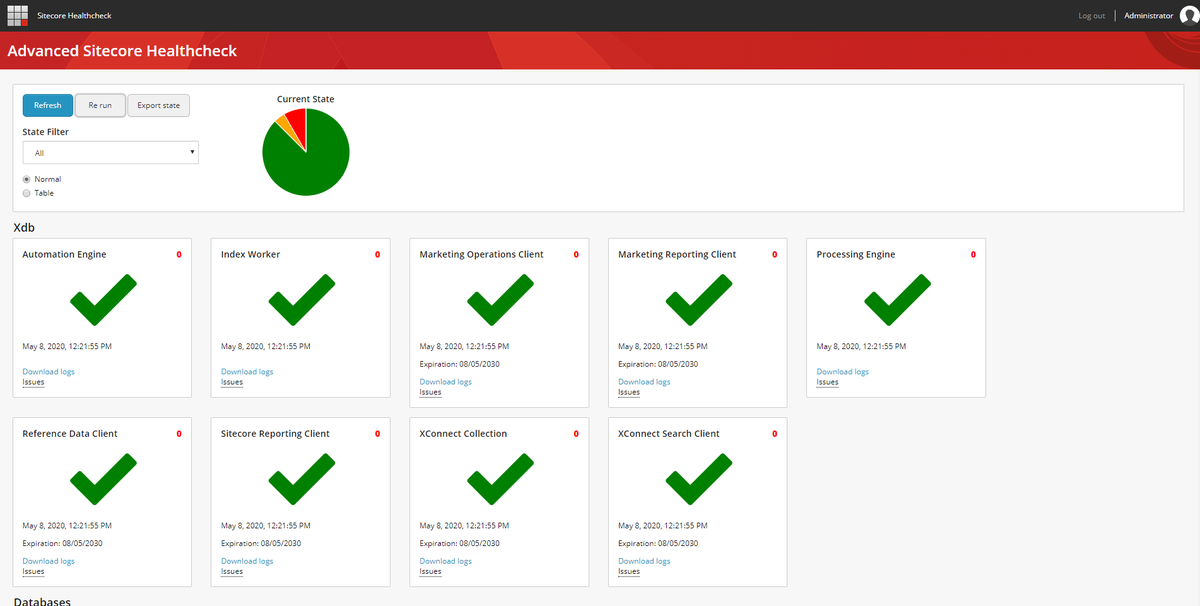Click XConnect Search Client green checkmark
Image resolution: width=1200 pixels, height=606 pixels.
click(699, 479)
